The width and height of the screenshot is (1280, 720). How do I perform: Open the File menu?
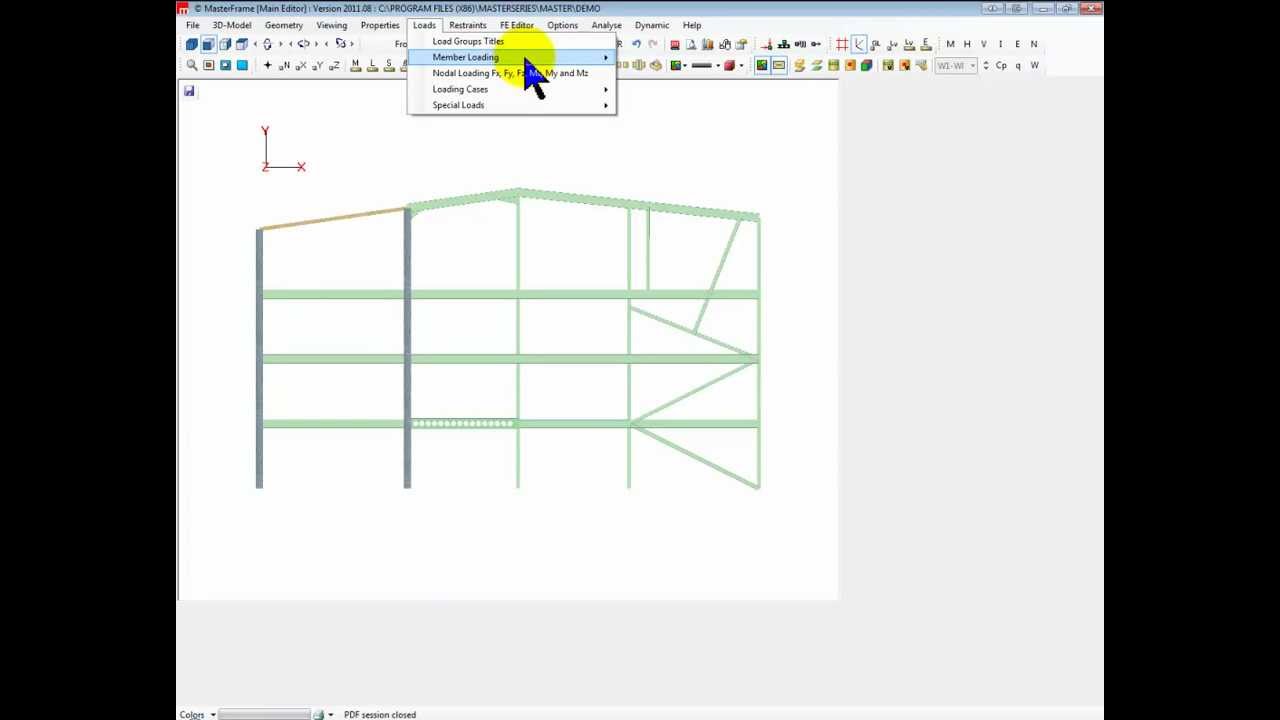tap(192, 25)
